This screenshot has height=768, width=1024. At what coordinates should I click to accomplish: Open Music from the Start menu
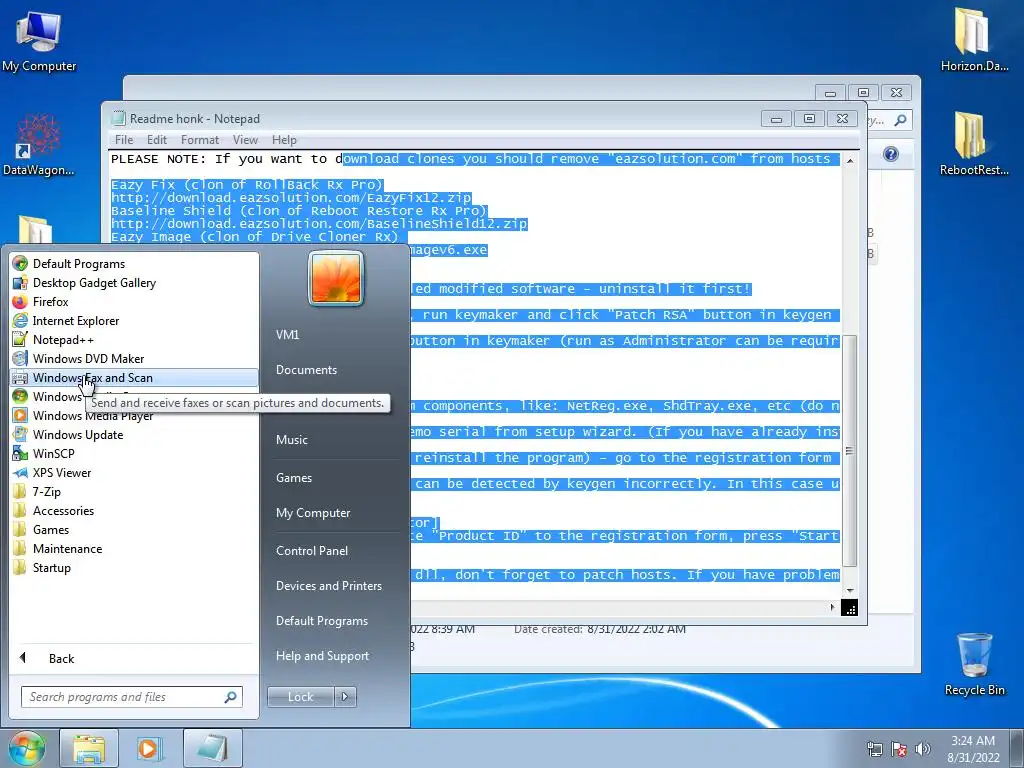pos(292,440)
